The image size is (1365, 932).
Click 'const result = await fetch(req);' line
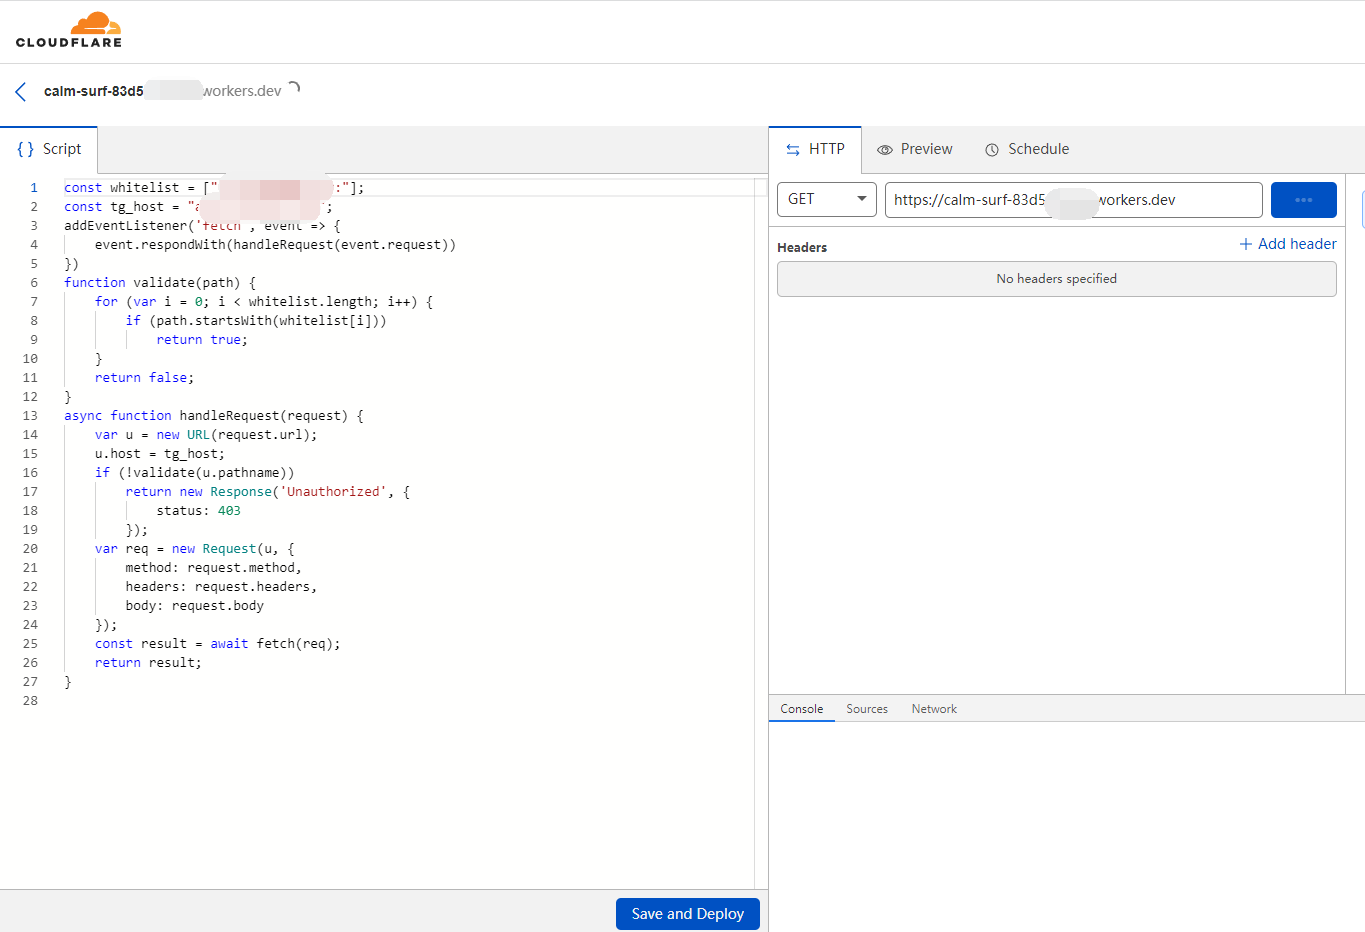click(218, 644)
